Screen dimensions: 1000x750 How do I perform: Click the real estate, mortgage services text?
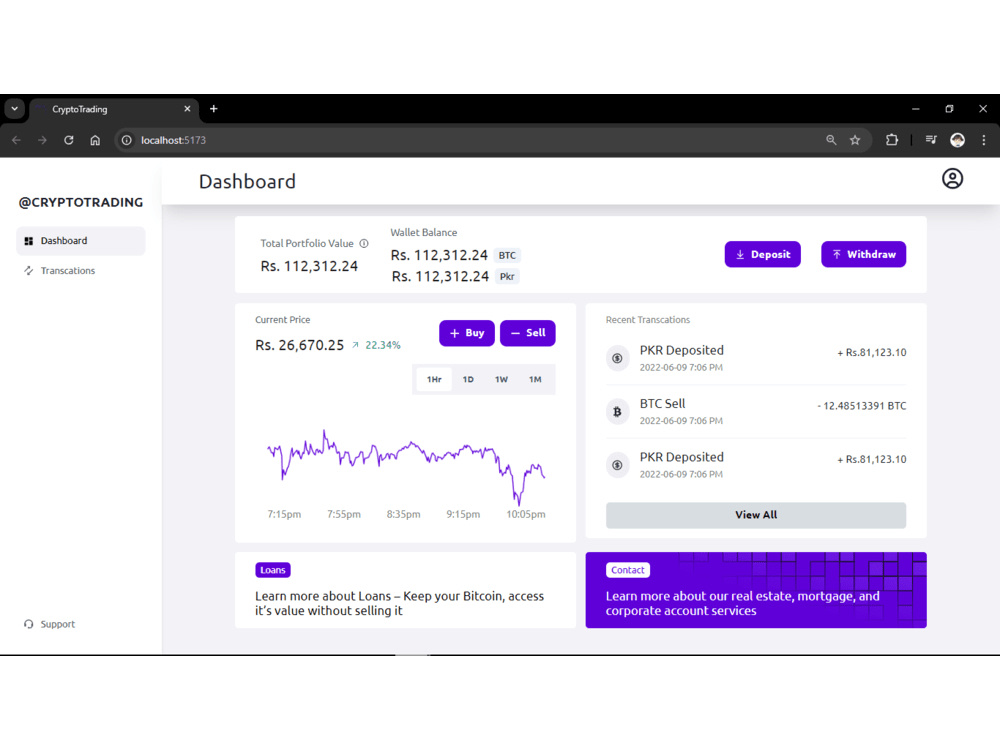[742, 603]
